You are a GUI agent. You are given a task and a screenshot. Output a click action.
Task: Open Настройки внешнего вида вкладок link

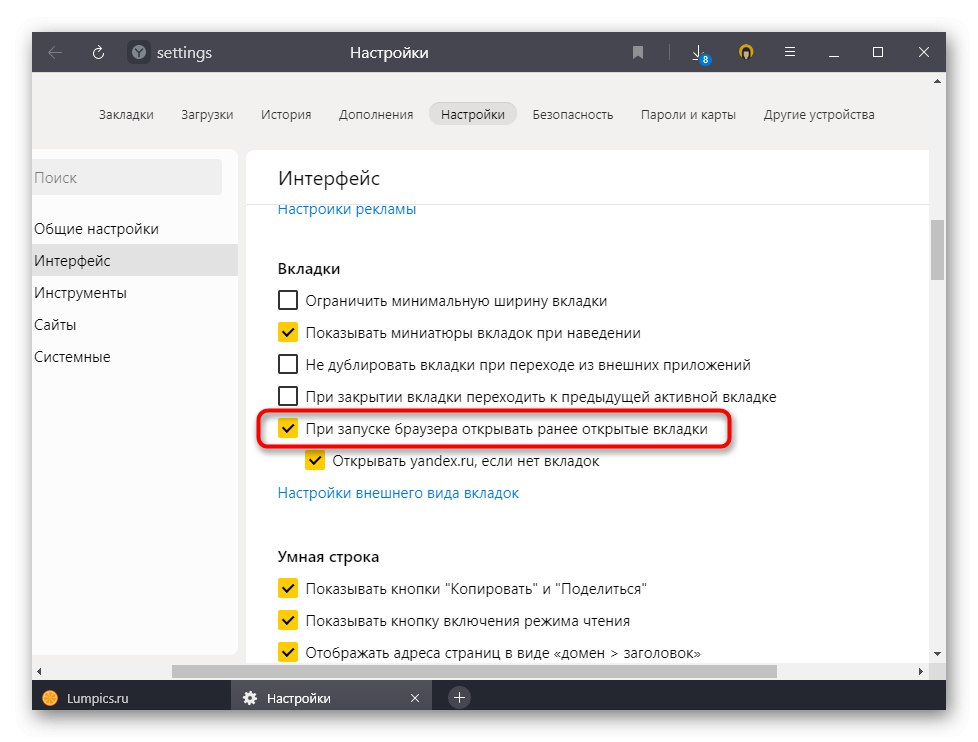tap(398, 493)
